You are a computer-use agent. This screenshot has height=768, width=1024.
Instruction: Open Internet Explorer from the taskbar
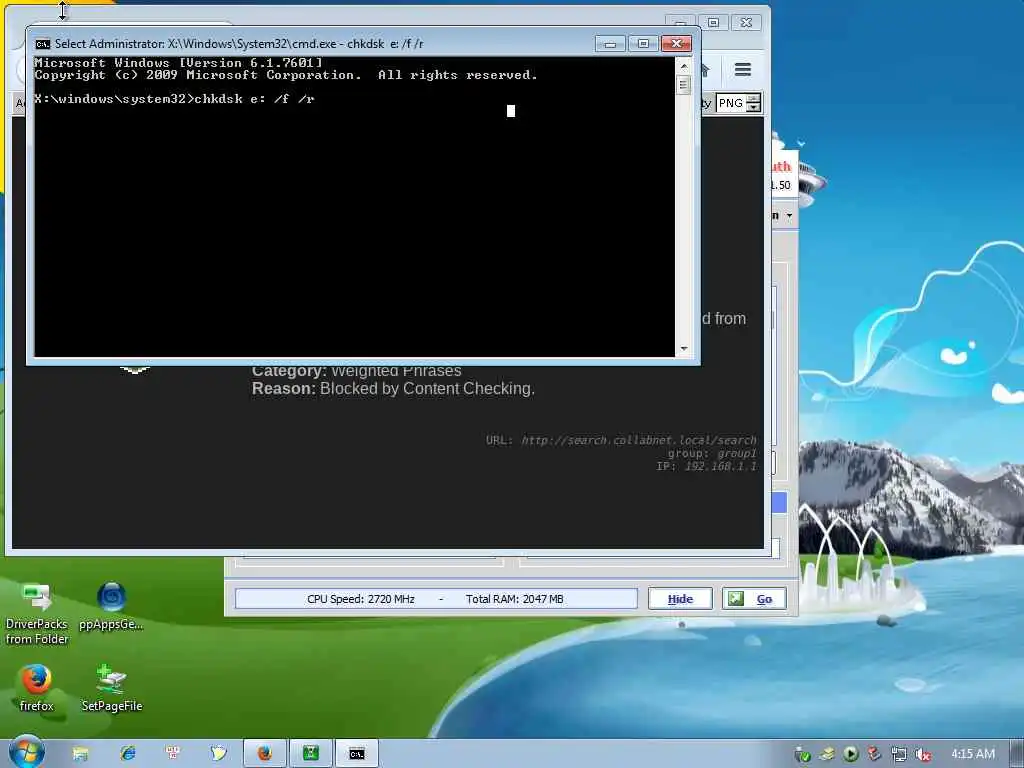127,753
